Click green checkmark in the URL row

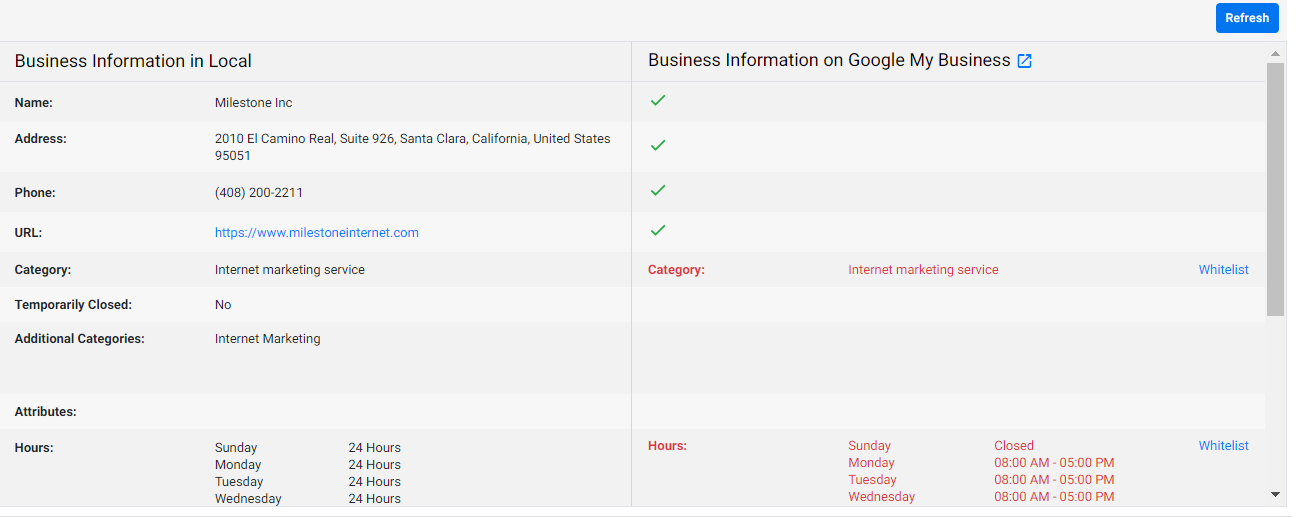pyautogui.click(x=658, y=231)
